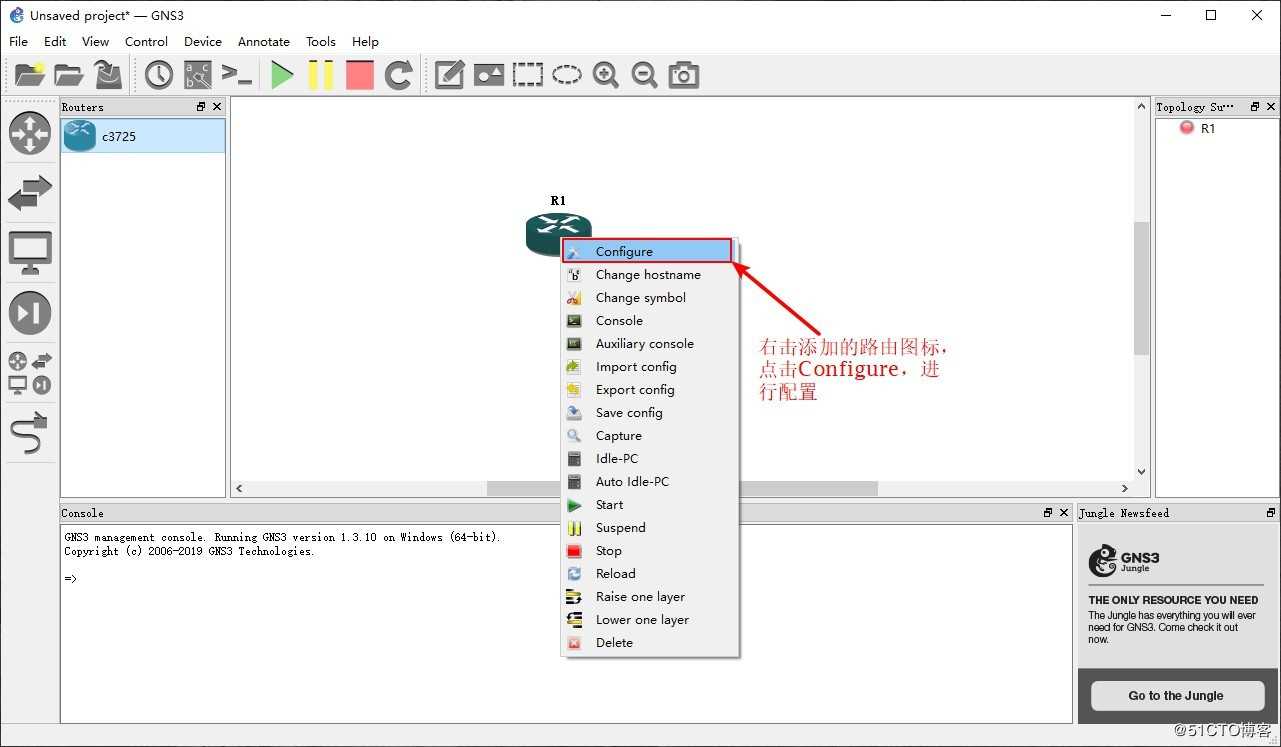Open the Annotate menu
Image resolution: width=1281 pixels, height=747 pixels.
pyautogui.click(x=264, y=41)
